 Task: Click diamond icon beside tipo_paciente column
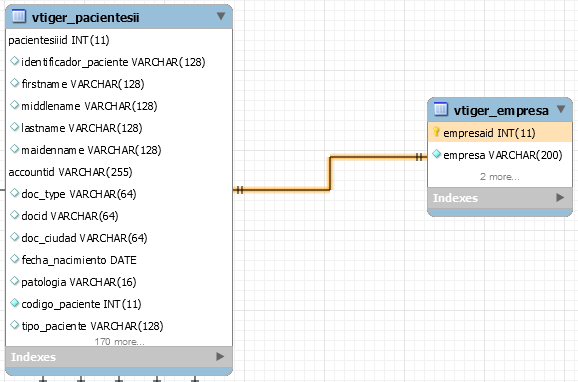[14, 325]
